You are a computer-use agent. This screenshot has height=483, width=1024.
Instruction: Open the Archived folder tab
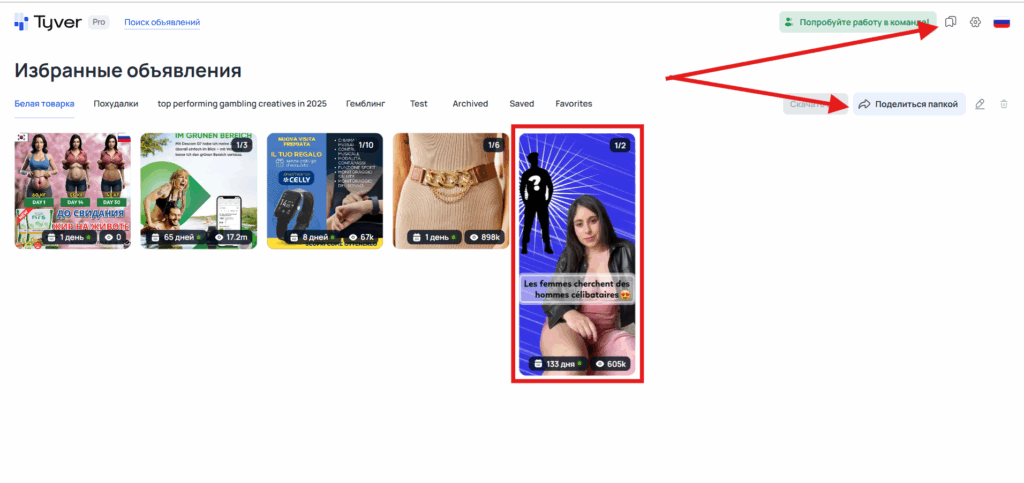pos(470,104)
